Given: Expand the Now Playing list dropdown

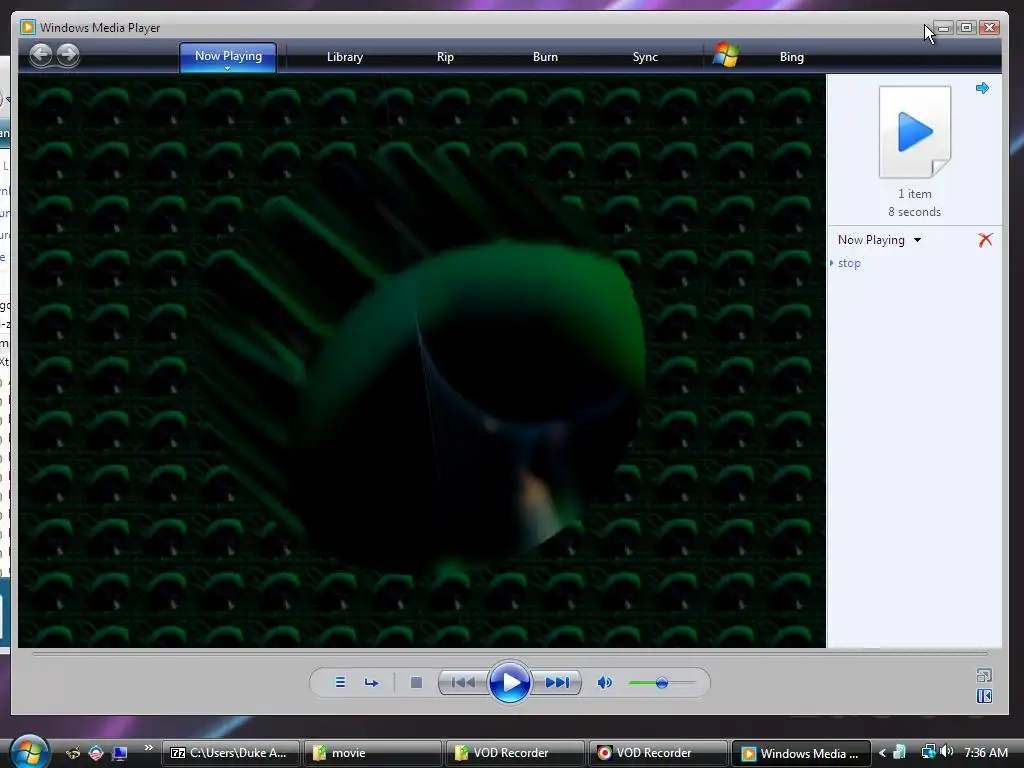Looking at the screenshot, I should (x=918, y=240).
